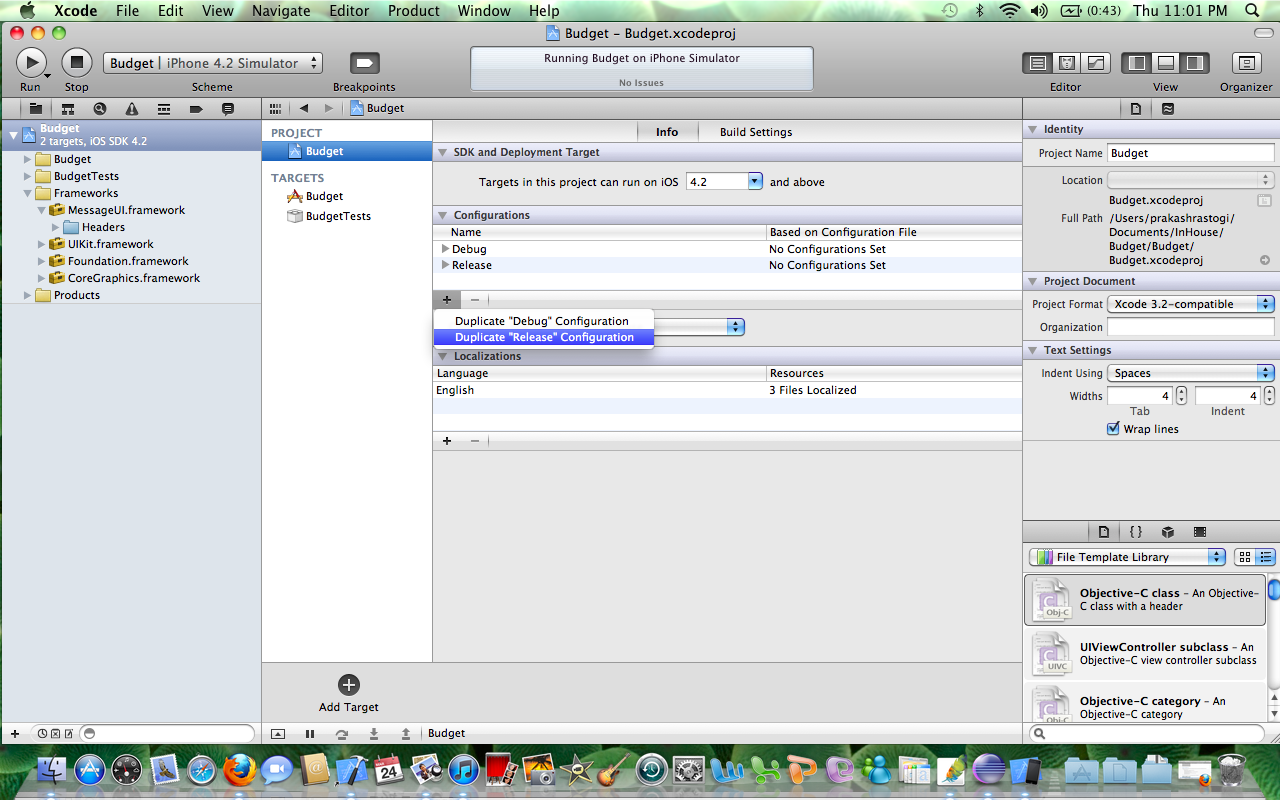Viewport: 1280px width, 800px height.
Task: Open the iOS deployment target 4.2 combo box
Action: (725, 182)
